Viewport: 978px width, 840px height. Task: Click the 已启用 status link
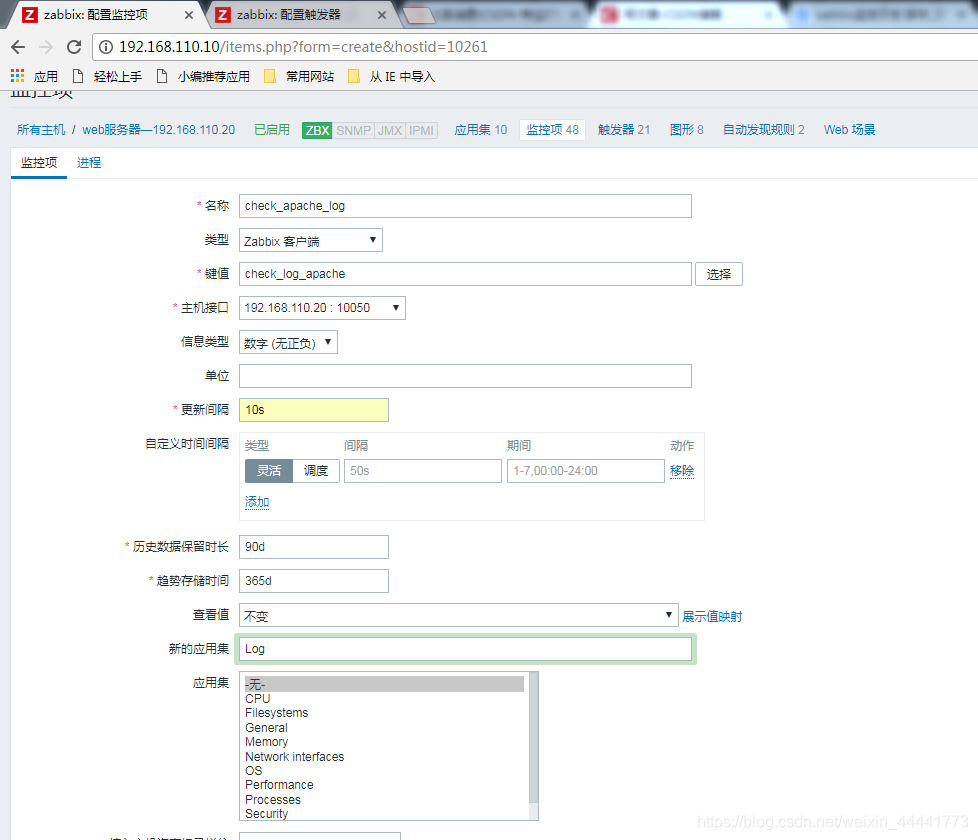tap(272, 130)
